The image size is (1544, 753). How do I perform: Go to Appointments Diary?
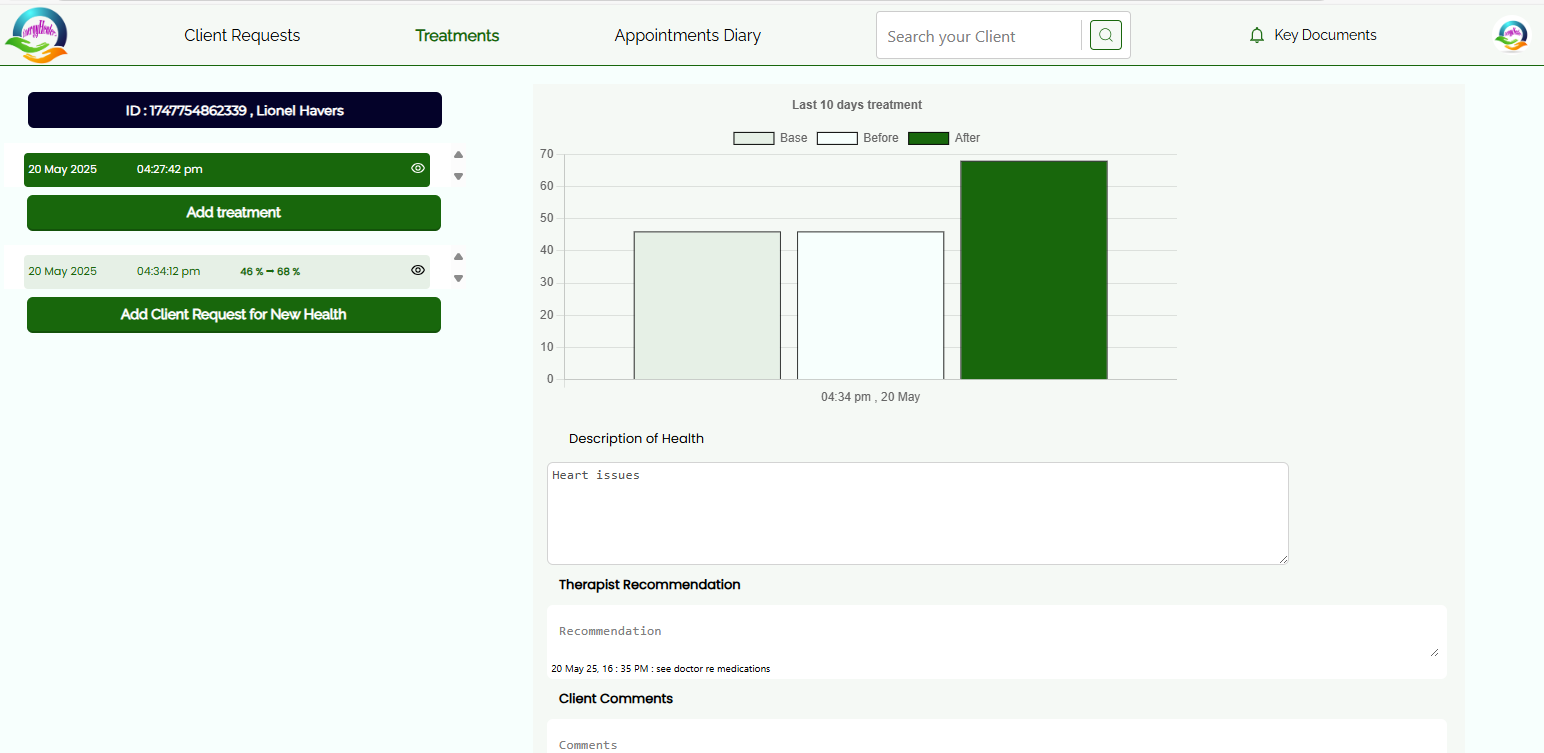687,35
